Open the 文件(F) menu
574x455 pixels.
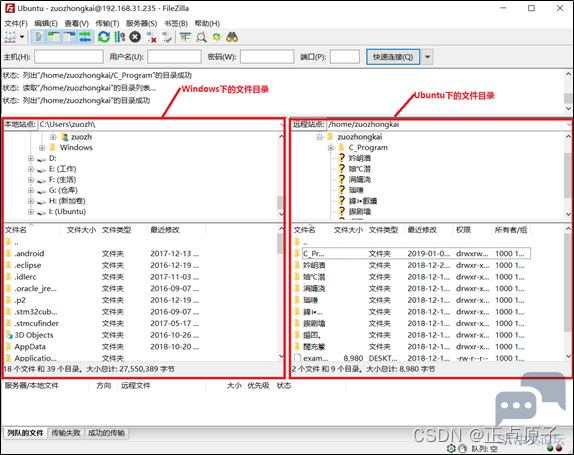[16, 24]
